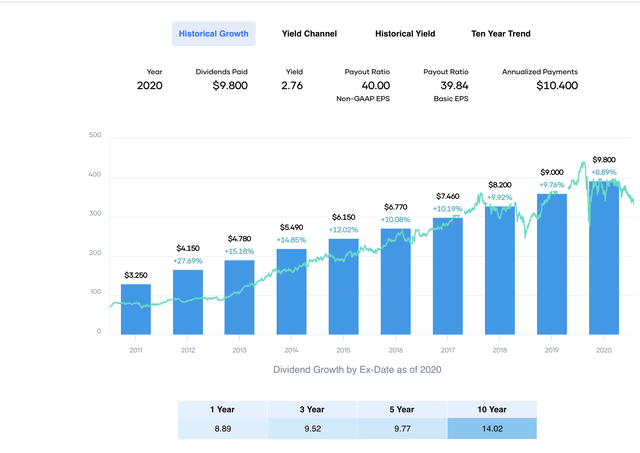The width and height of the screenshot is (640, 453).
Task: Open the Historical Yield tab
Action: pyautogui.click(x=405, y=34)
